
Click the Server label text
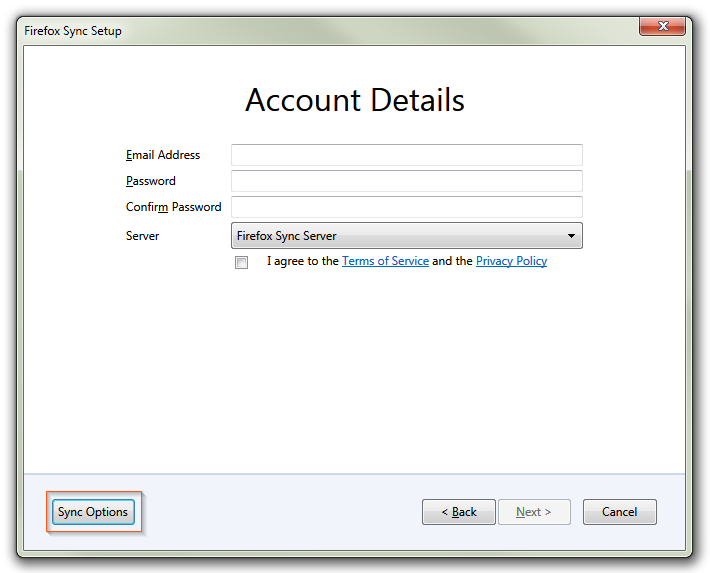[142, 236]
